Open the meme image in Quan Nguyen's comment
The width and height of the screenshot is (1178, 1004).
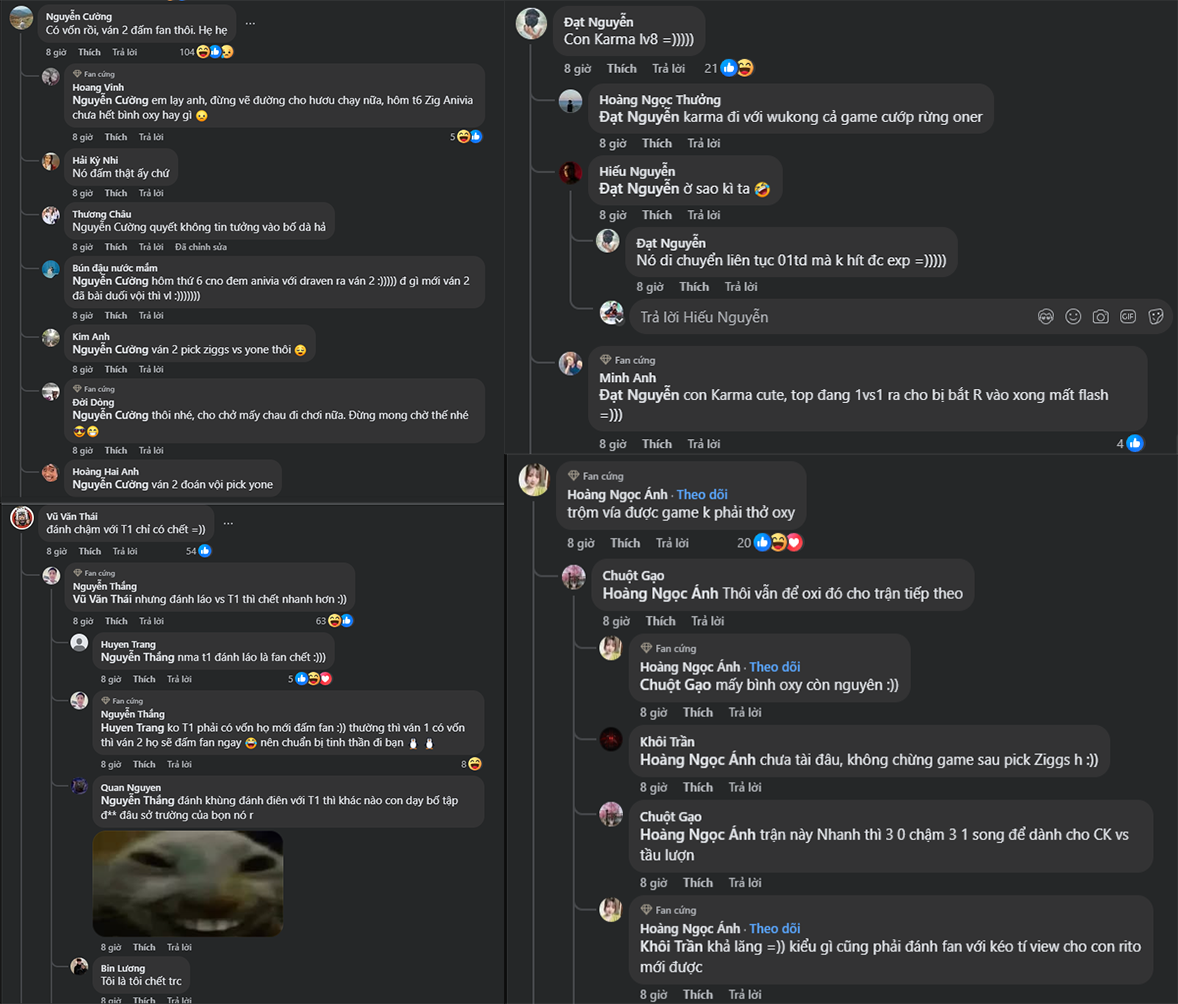click(188, 883)
